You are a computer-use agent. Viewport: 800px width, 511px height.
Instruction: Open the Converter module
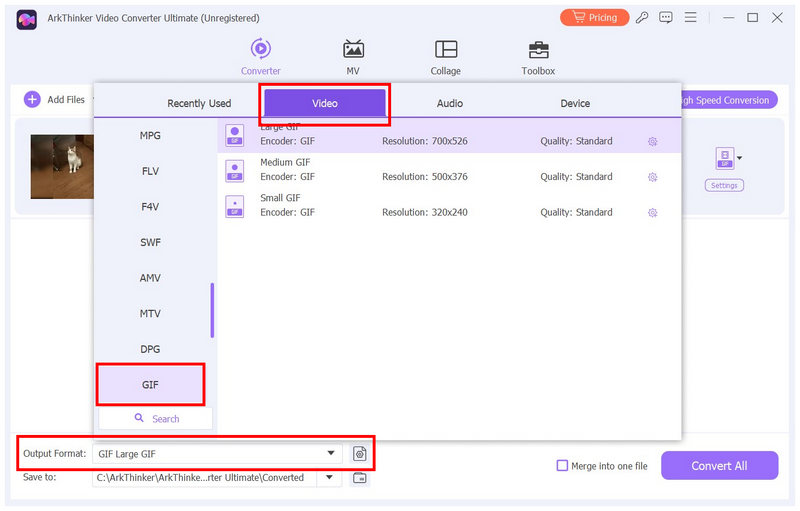(261, 57)
